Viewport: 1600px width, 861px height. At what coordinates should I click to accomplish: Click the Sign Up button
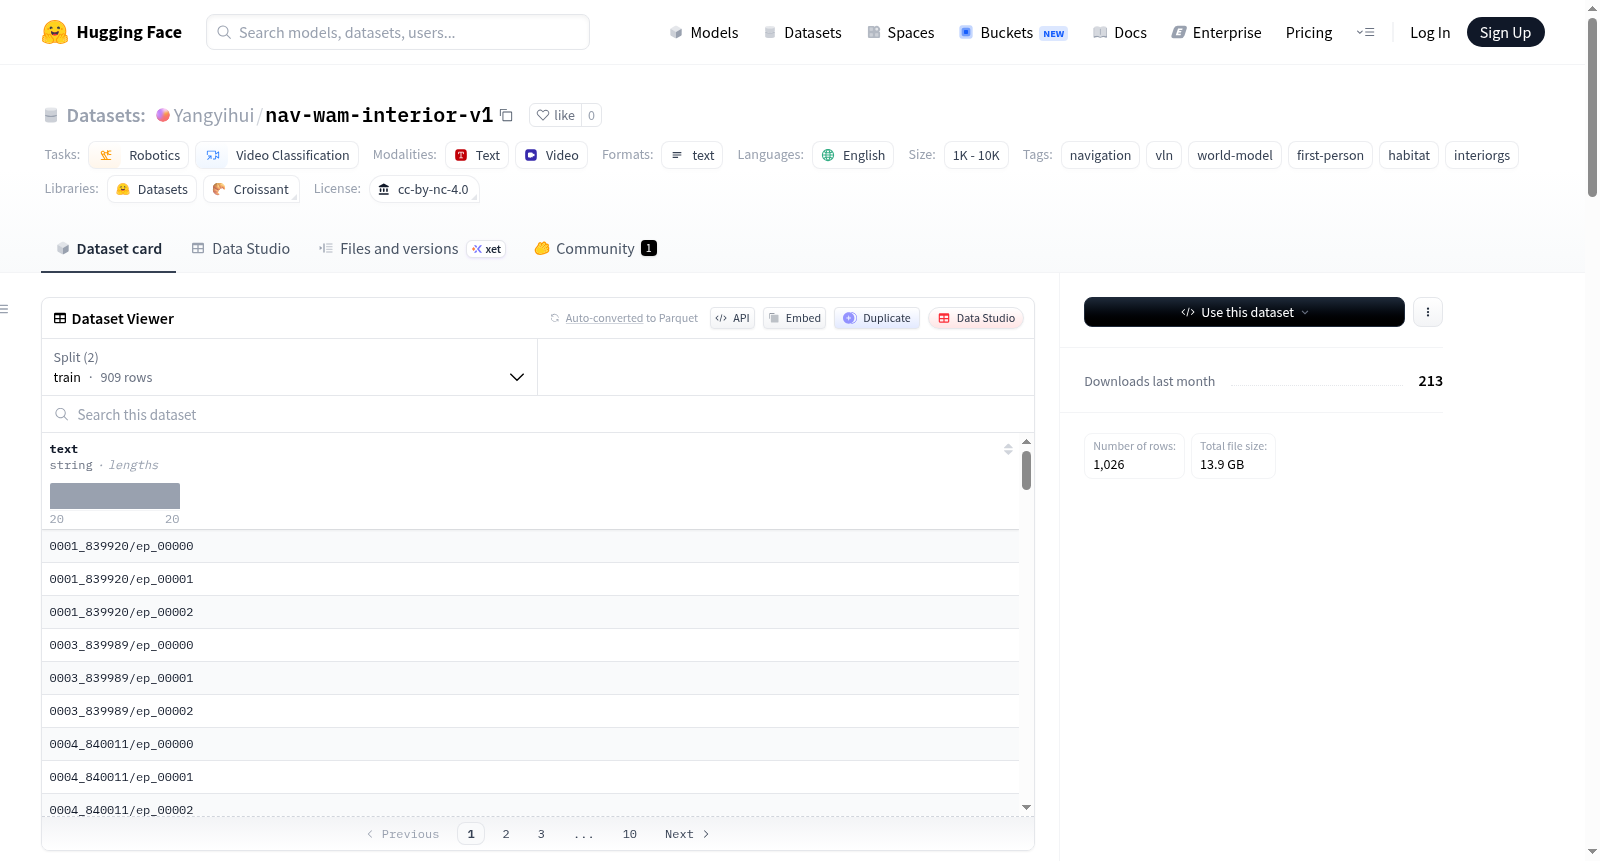click(x=1505, y=33)
